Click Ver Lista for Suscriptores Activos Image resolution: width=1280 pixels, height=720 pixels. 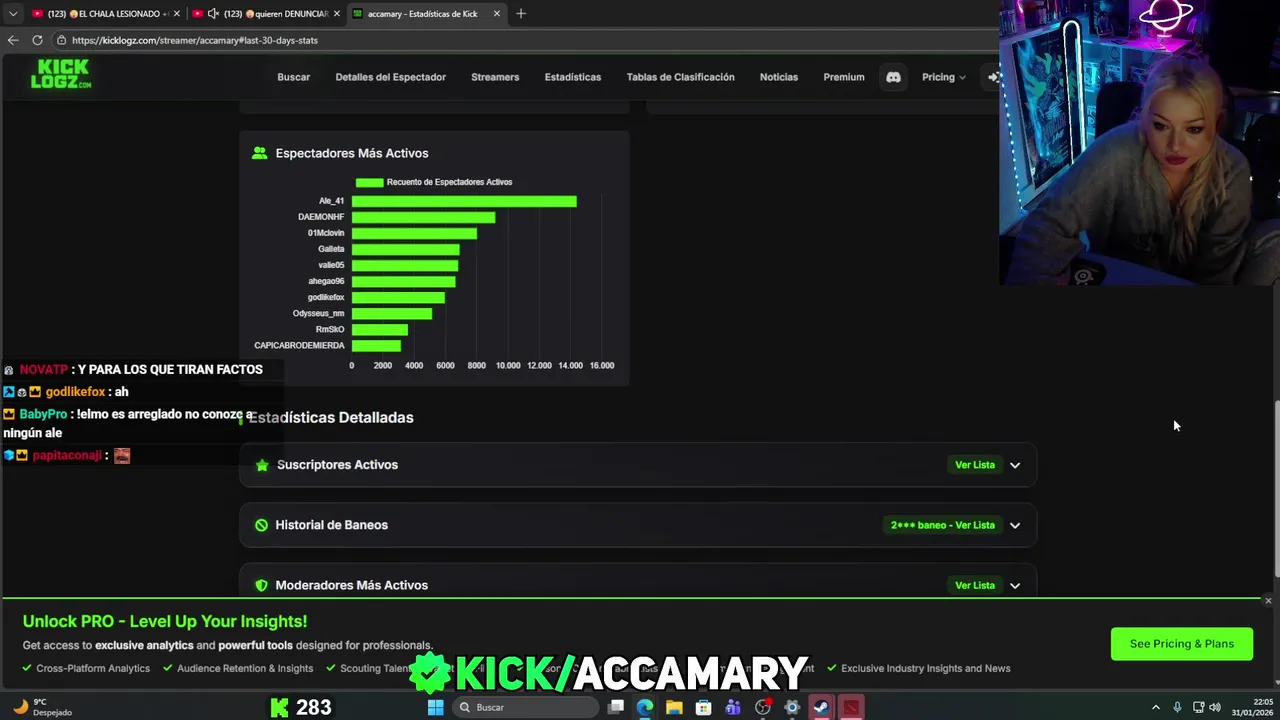[974, 465]
